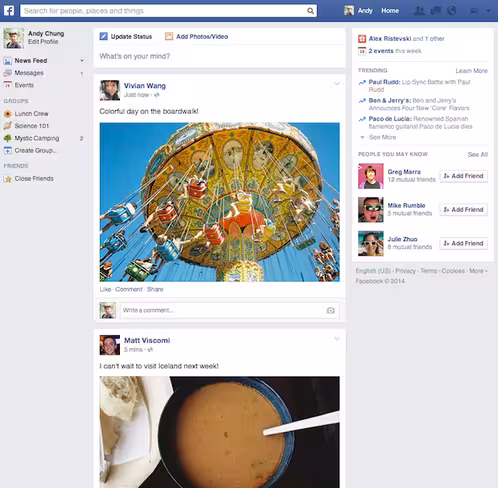This screenshot has height=488, width=498.
Task: Open the messages icon in top bar
Action: [436, 11]
